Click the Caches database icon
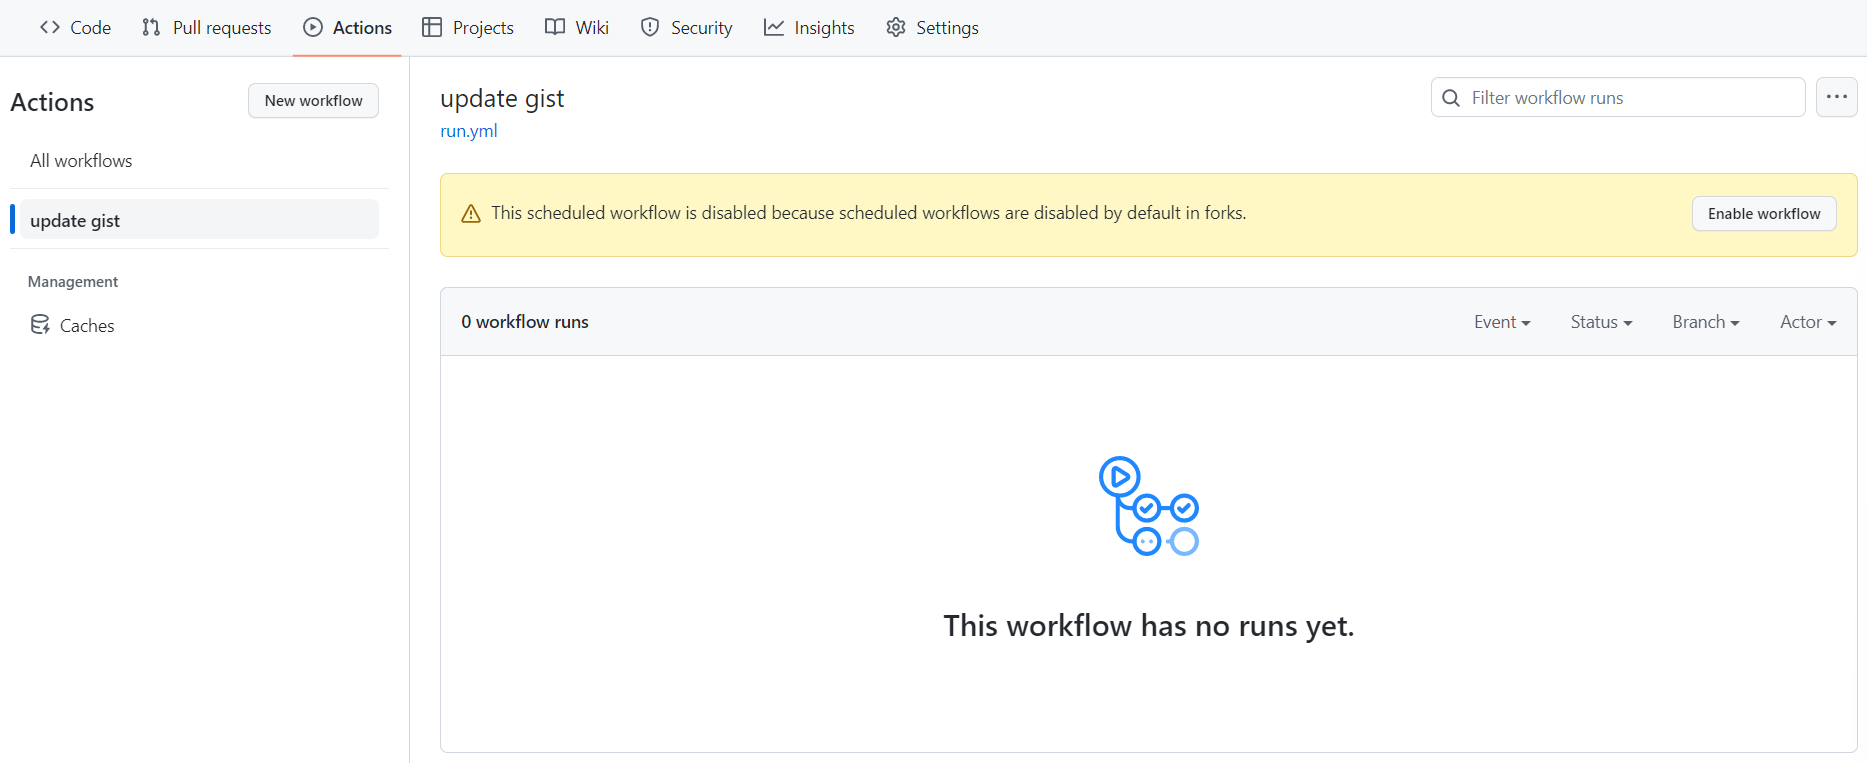1867x763 pixels. point(40,325)
